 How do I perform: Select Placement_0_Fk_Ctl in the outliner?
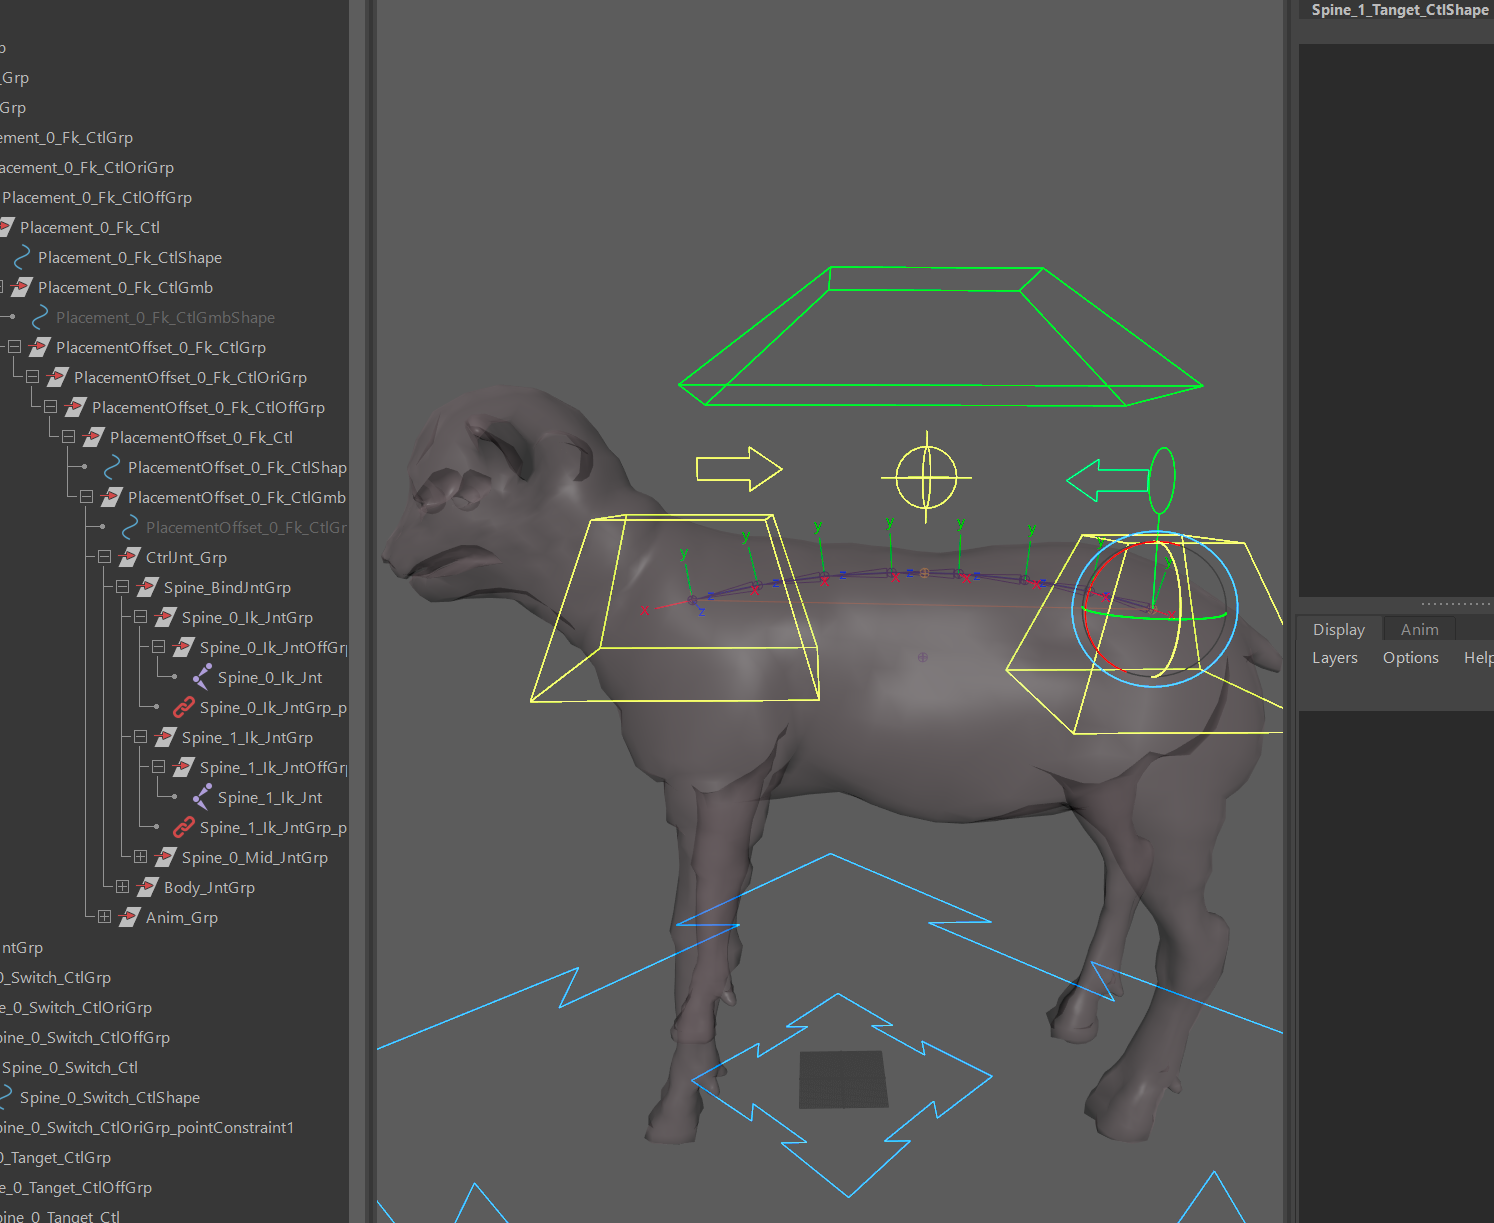pos(90,228)
